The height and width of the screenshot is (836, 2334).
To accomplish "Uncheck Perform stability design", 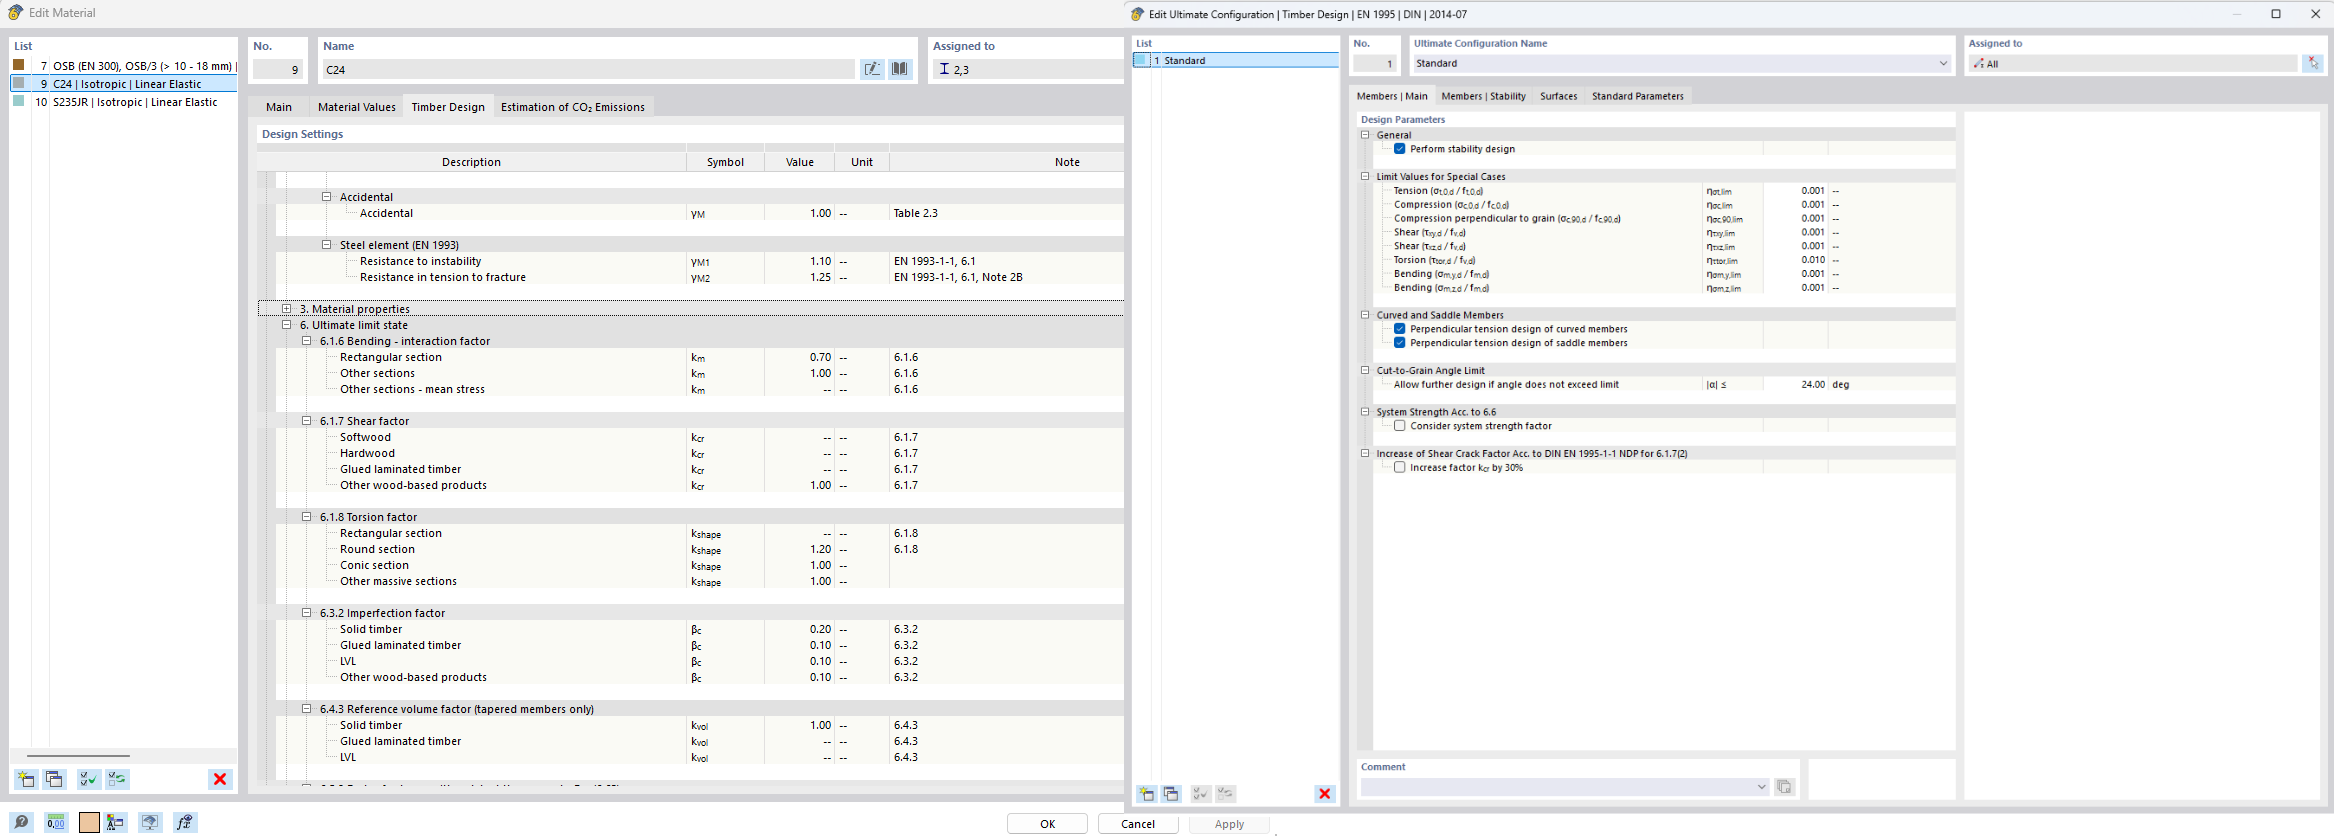I will pyautogui.click(x=1400, y=149).
